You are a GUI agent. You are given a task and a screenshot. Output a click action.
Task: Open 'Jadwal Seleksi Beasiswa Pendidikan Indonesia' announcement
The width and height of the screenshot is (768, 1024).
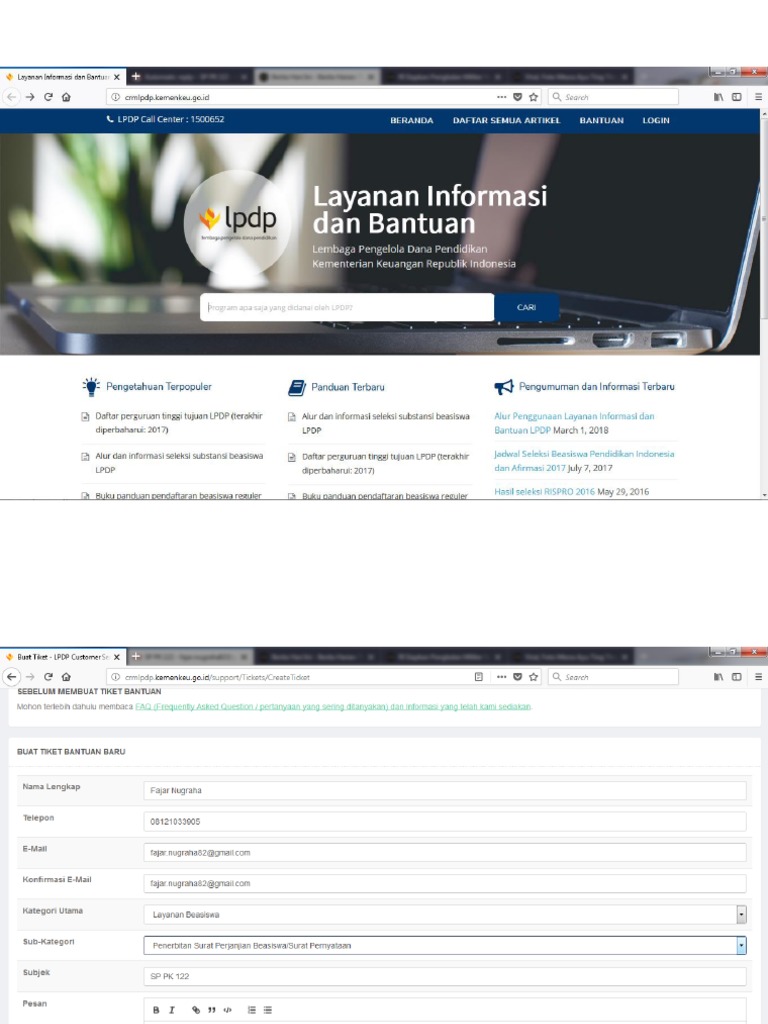584,460
